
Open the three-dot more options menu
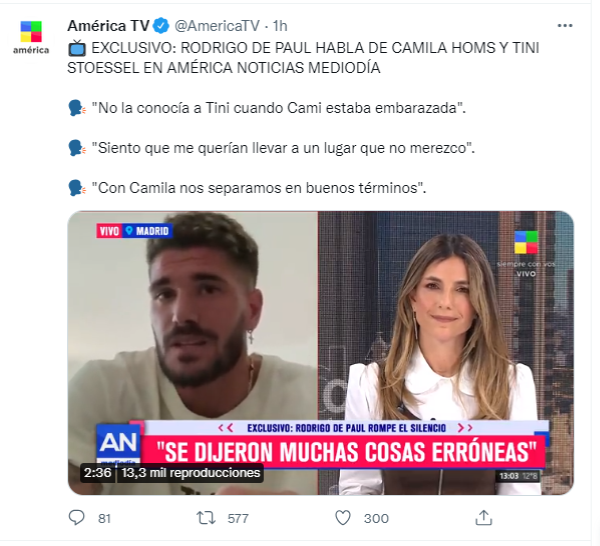[x=565, y=26]
